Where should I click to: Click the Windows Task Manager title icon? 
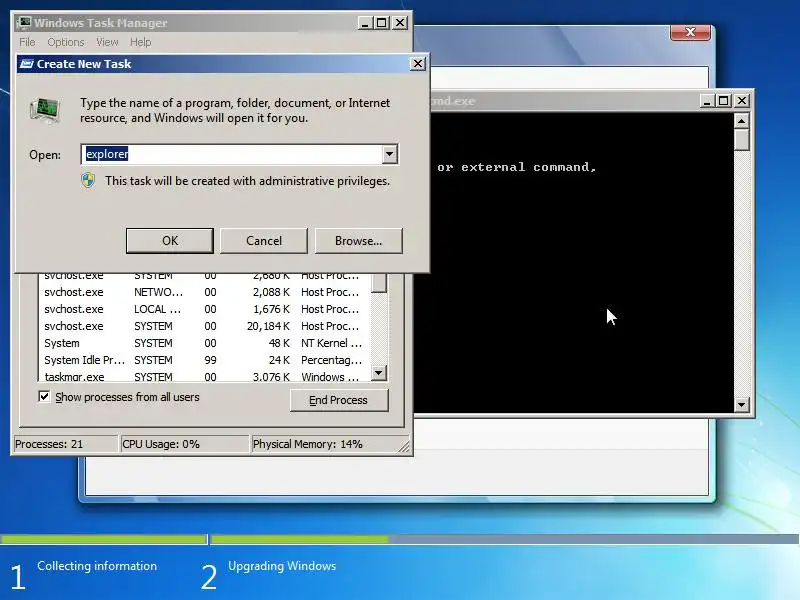(23, 22)
